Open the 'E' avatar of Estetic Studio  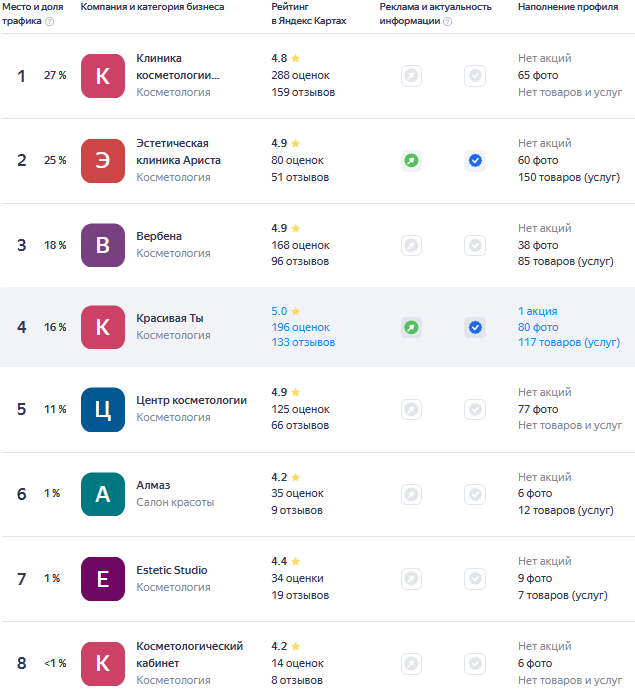pos(103,579)
